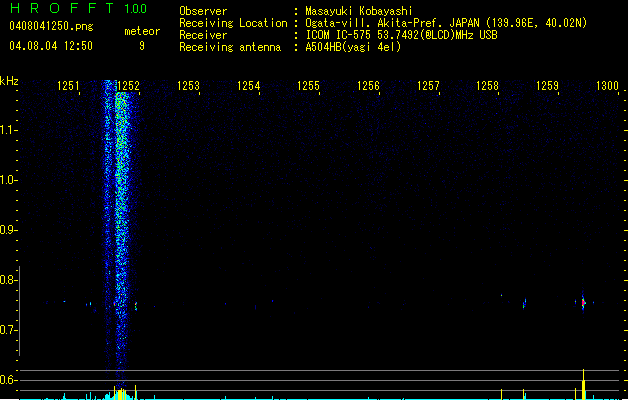Click the 1257 time axis label

(428, 86)
